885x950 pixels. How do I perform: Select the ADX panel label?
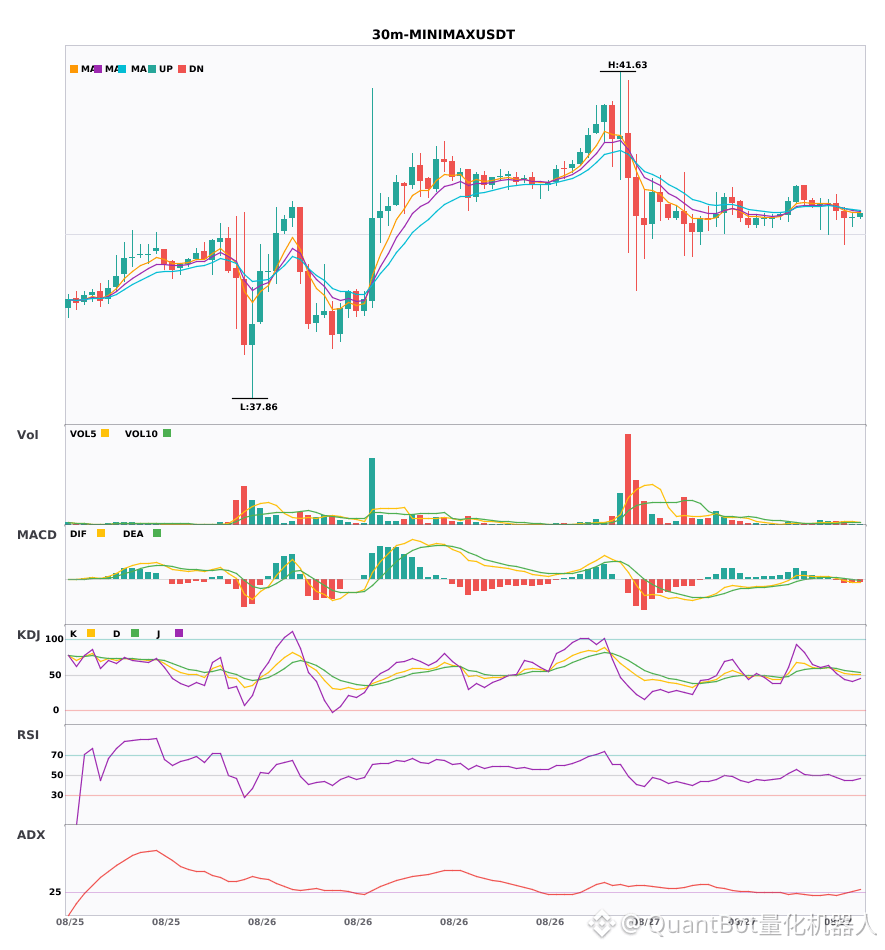coord(31,835)
